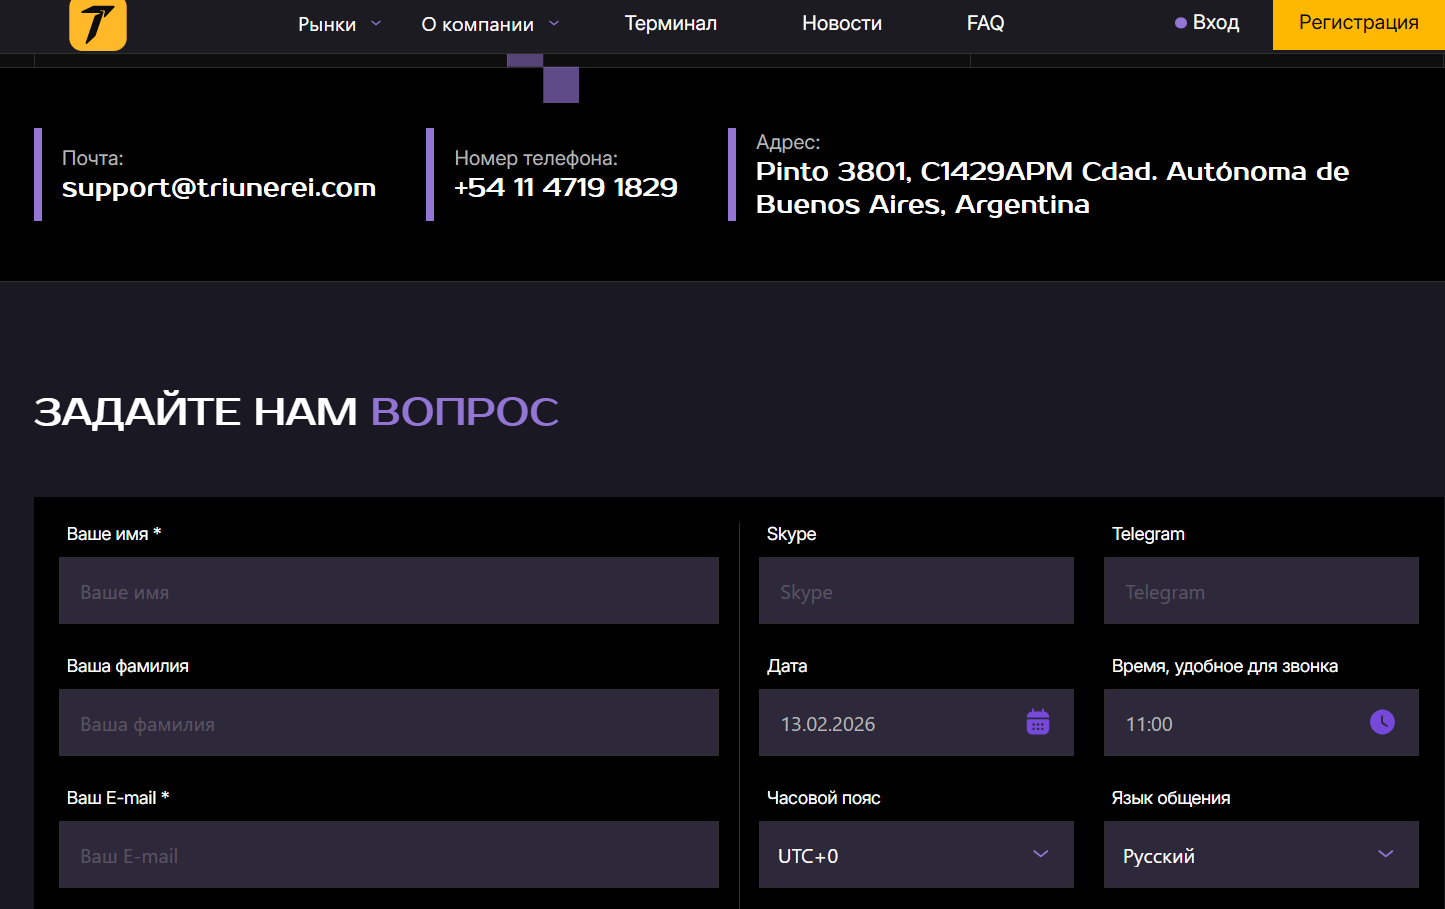Open clock picker in call time field
Screen dimensions: 1445x909
pyautogui.click(x=1382, y=722)
